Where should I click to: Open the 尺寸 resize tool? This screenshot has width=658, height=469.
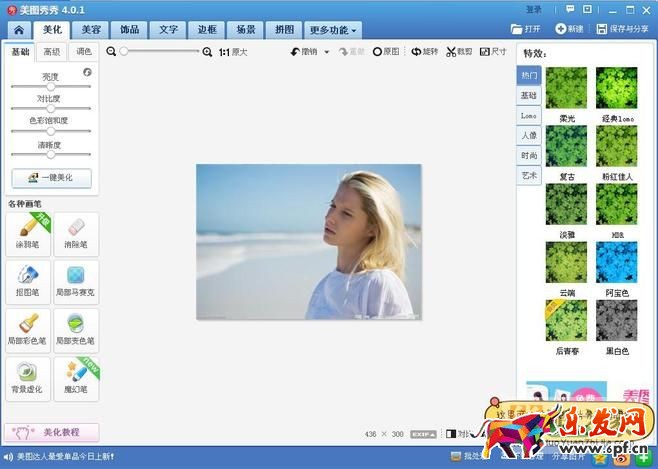click(493, 51)
